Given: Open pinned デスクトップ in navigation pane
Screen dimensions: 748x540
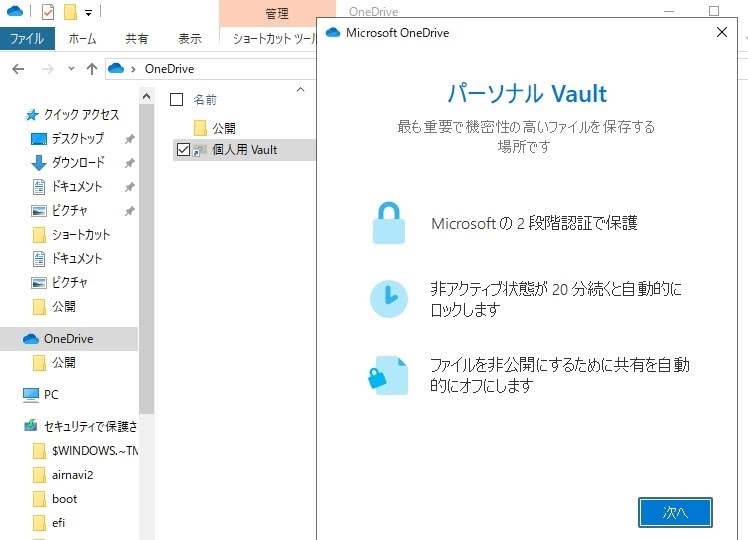Looking at the screenshot, I should click(77, 138).
